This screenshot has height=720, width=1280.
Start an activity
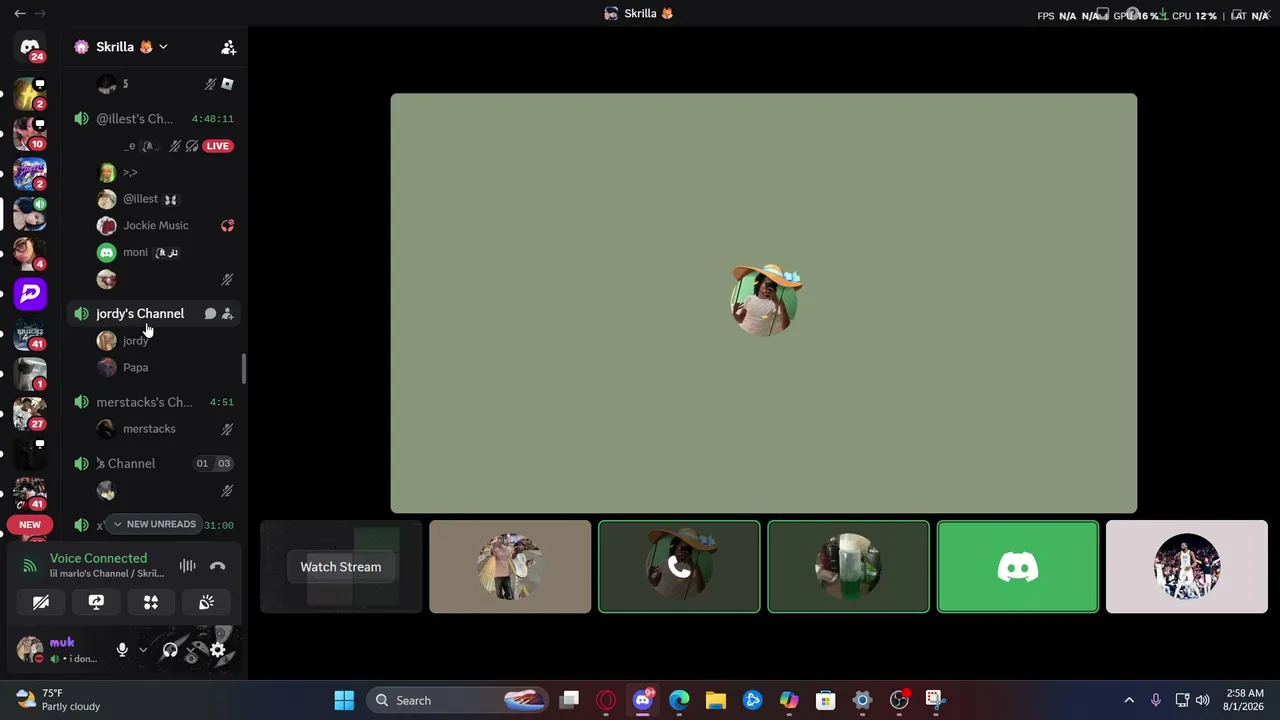(x=151, y=602)
